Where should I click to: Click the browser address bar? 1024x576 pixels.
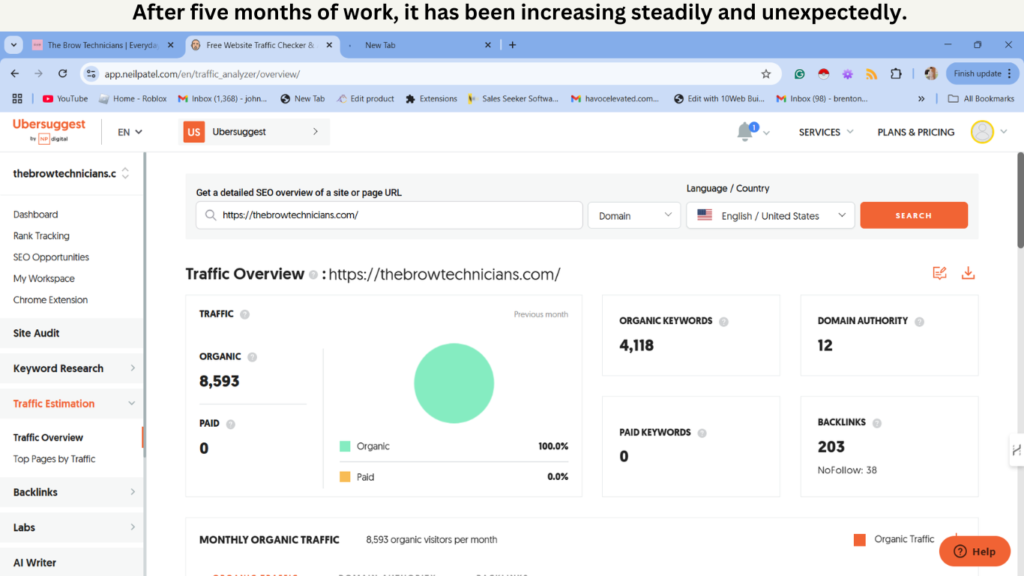coord(431,74)
